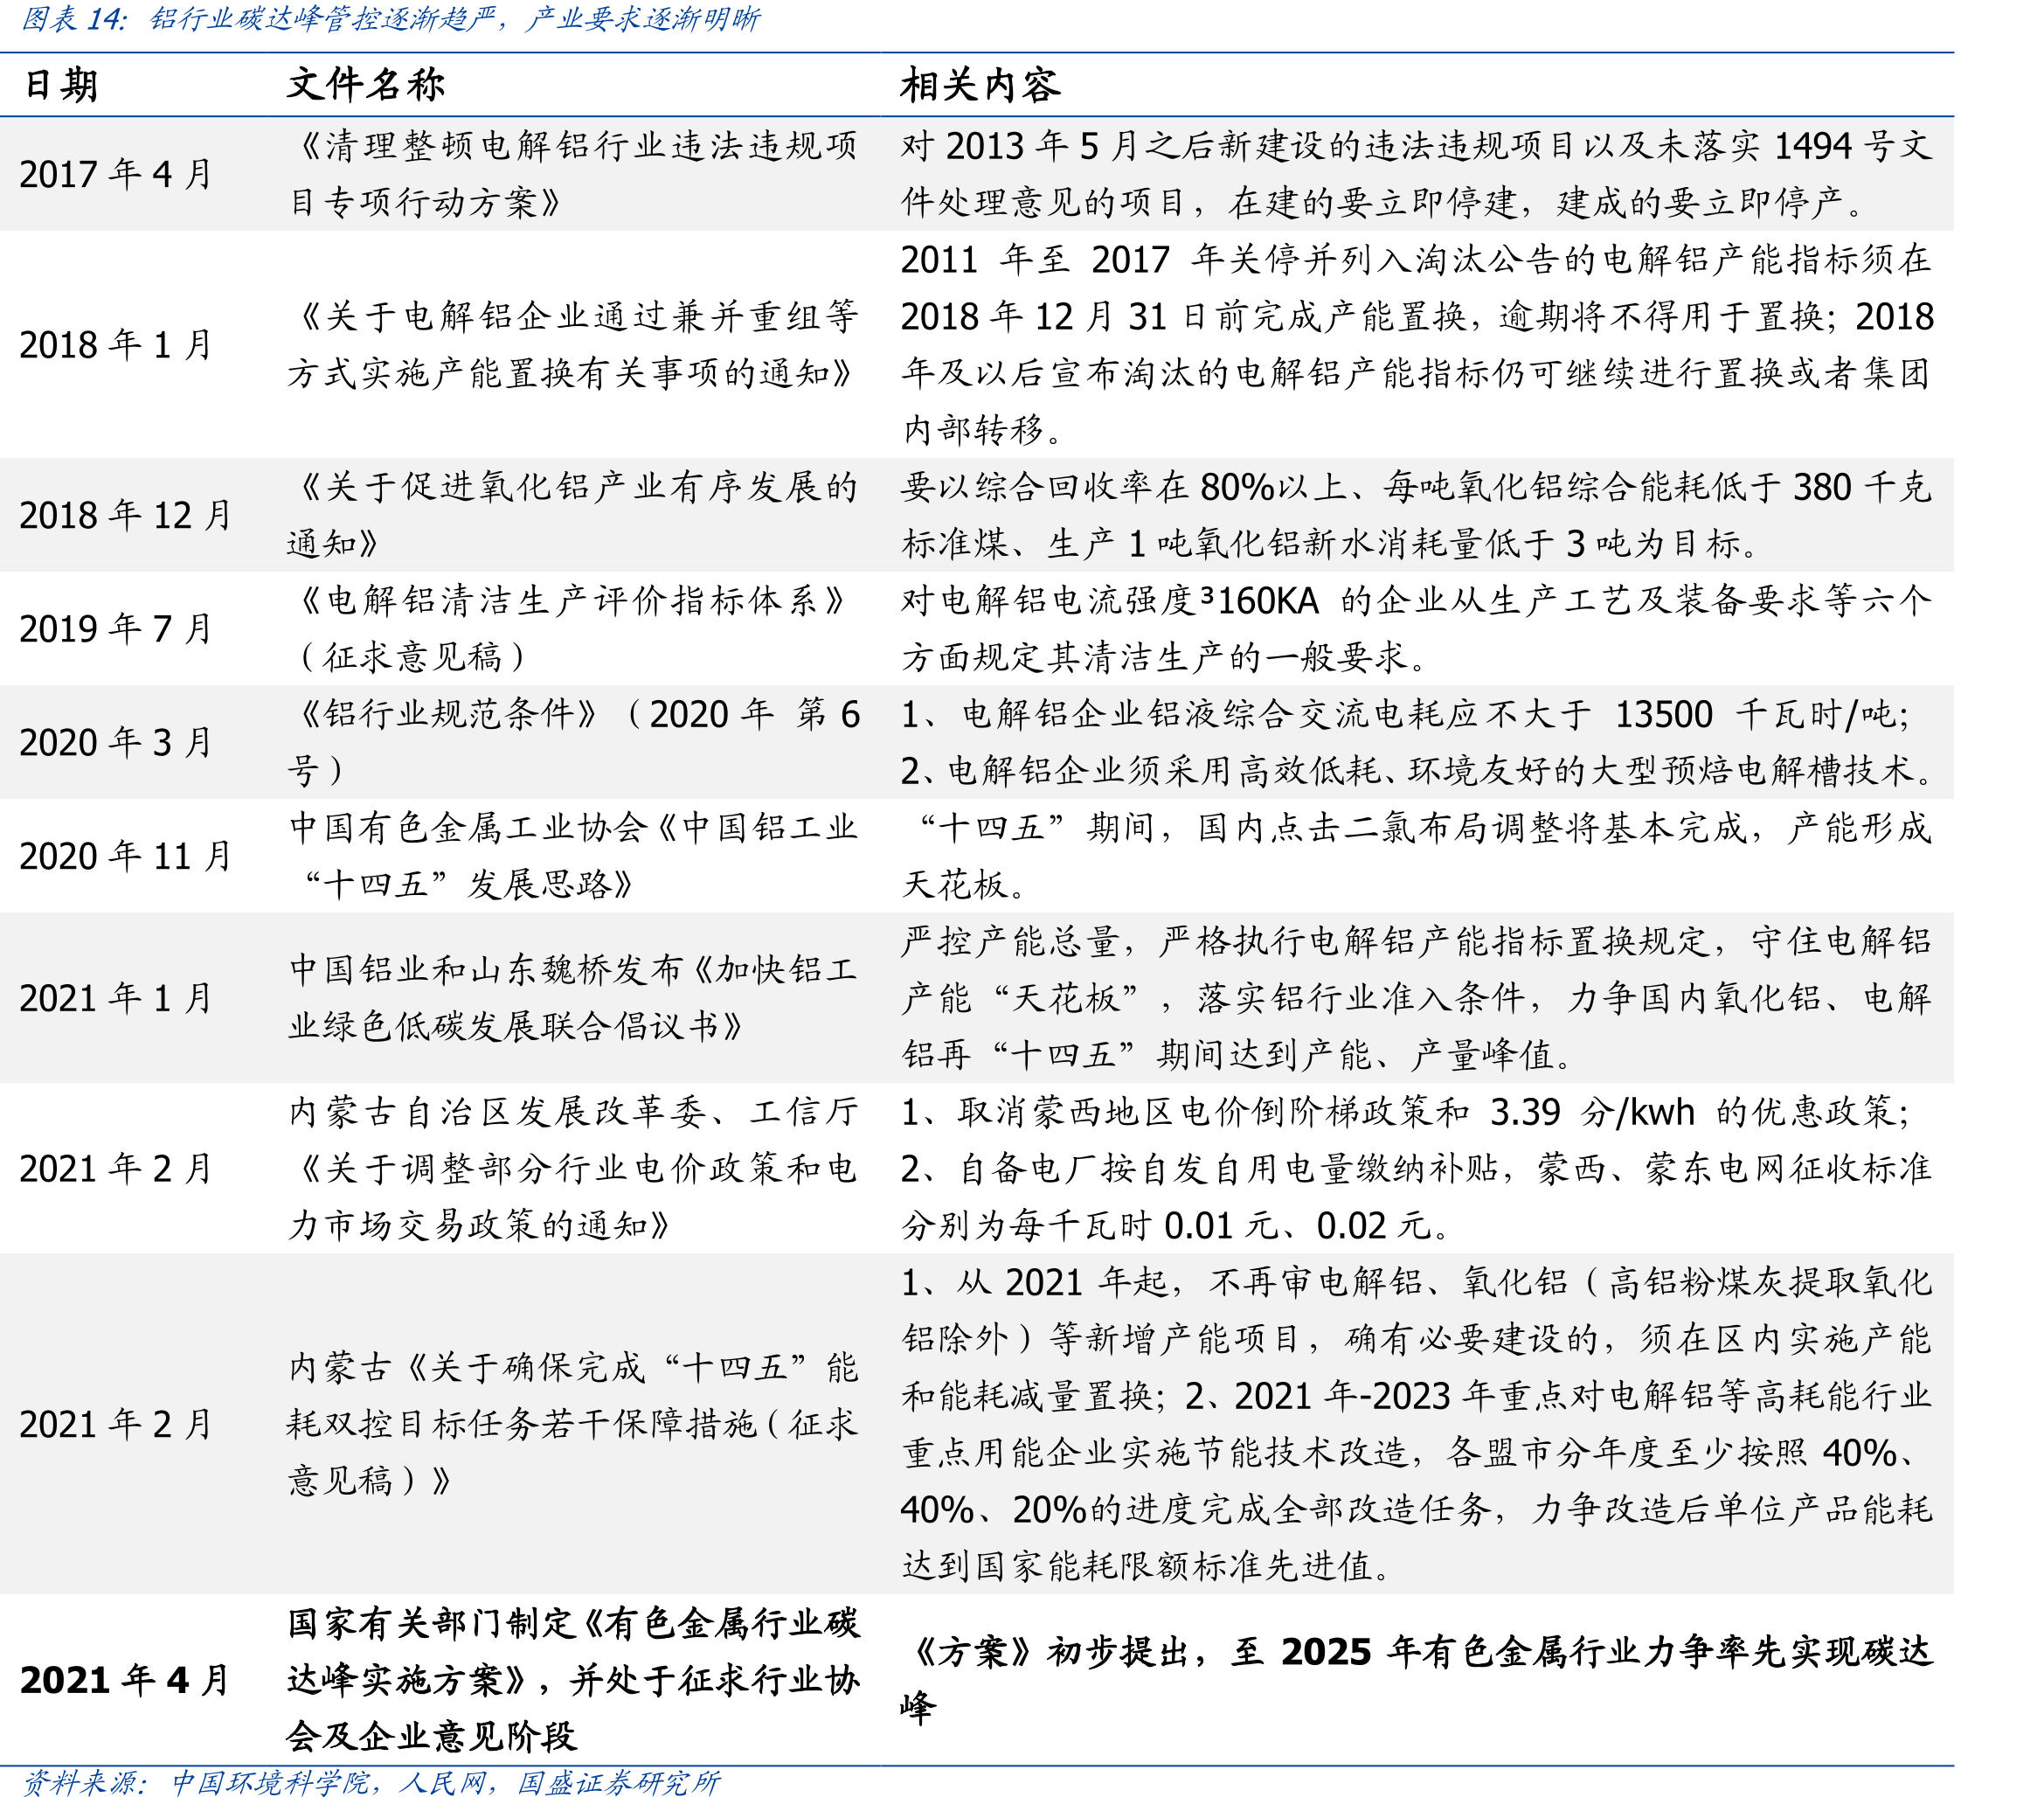Click content about 产能形成天花板
This screenshot has height=1811, width=2044.
tap(1416, 856)
